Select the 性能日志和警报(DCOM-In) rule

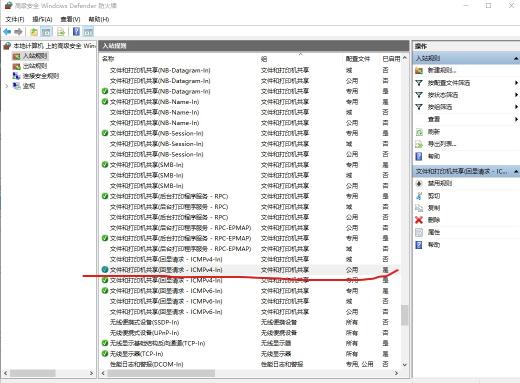[x=147, y=364]
